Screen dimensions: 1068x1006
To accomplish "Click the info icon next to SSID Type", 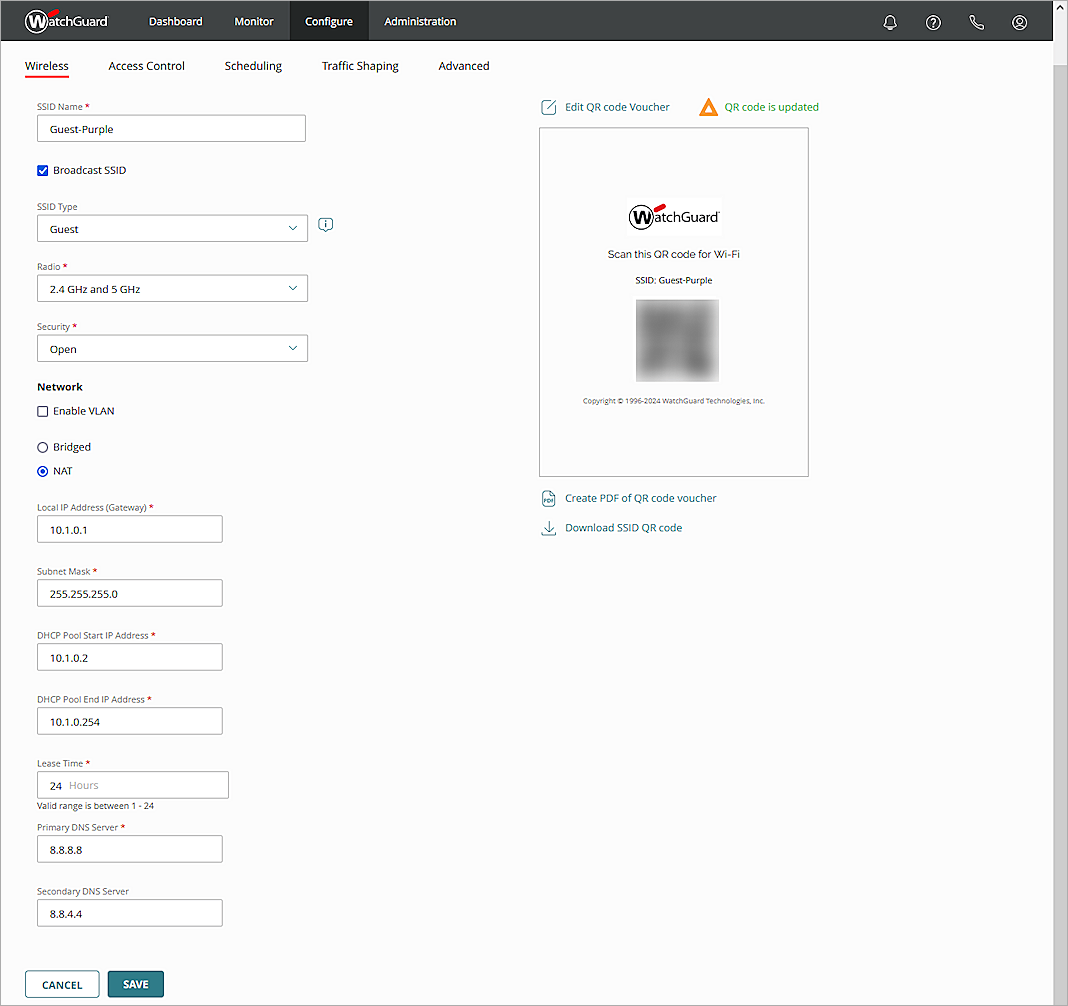I will (325, 224).
